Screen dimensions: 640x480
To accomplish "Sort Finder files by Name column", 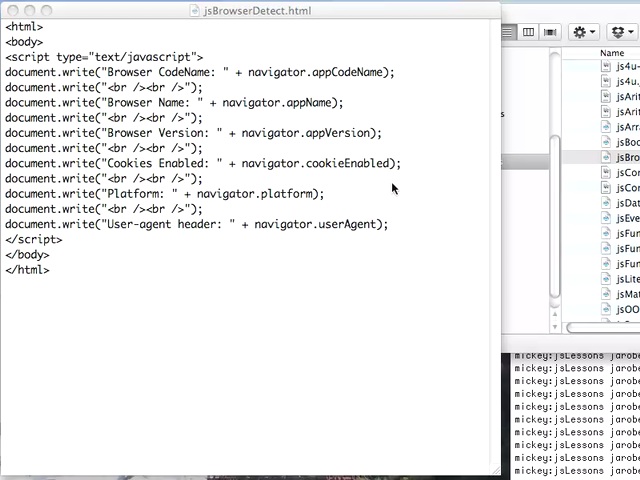I will pyautogui.click(x=612, y=53).
